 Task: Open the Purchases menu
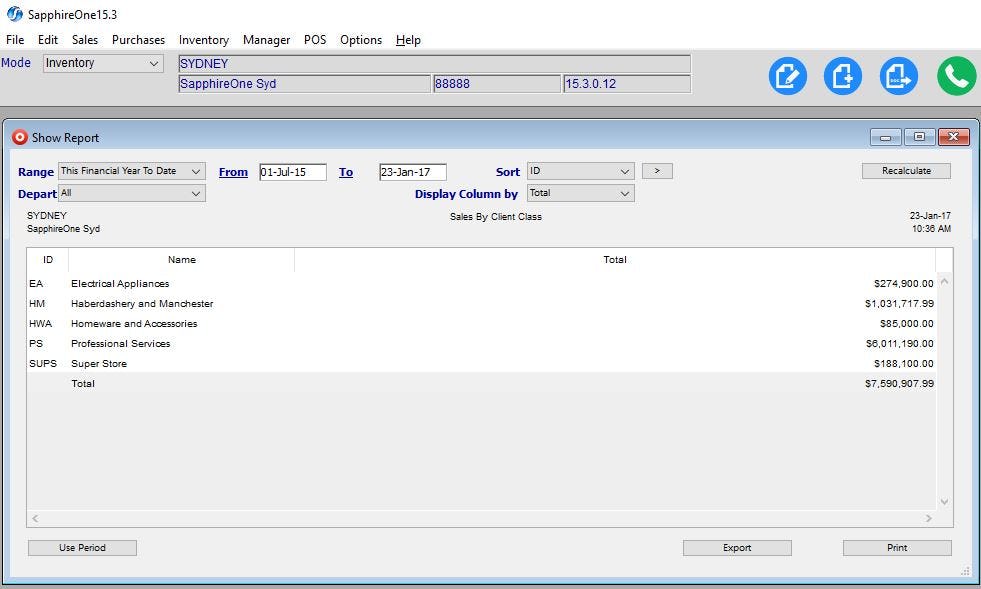138,39
